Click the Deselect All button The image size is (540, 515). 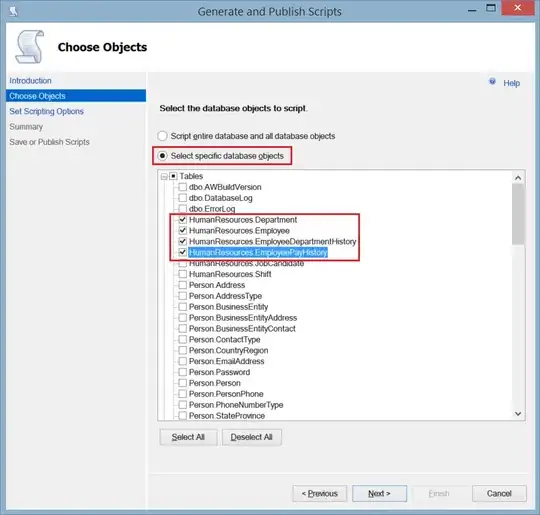pyautogui.click(x=252, y=437)
